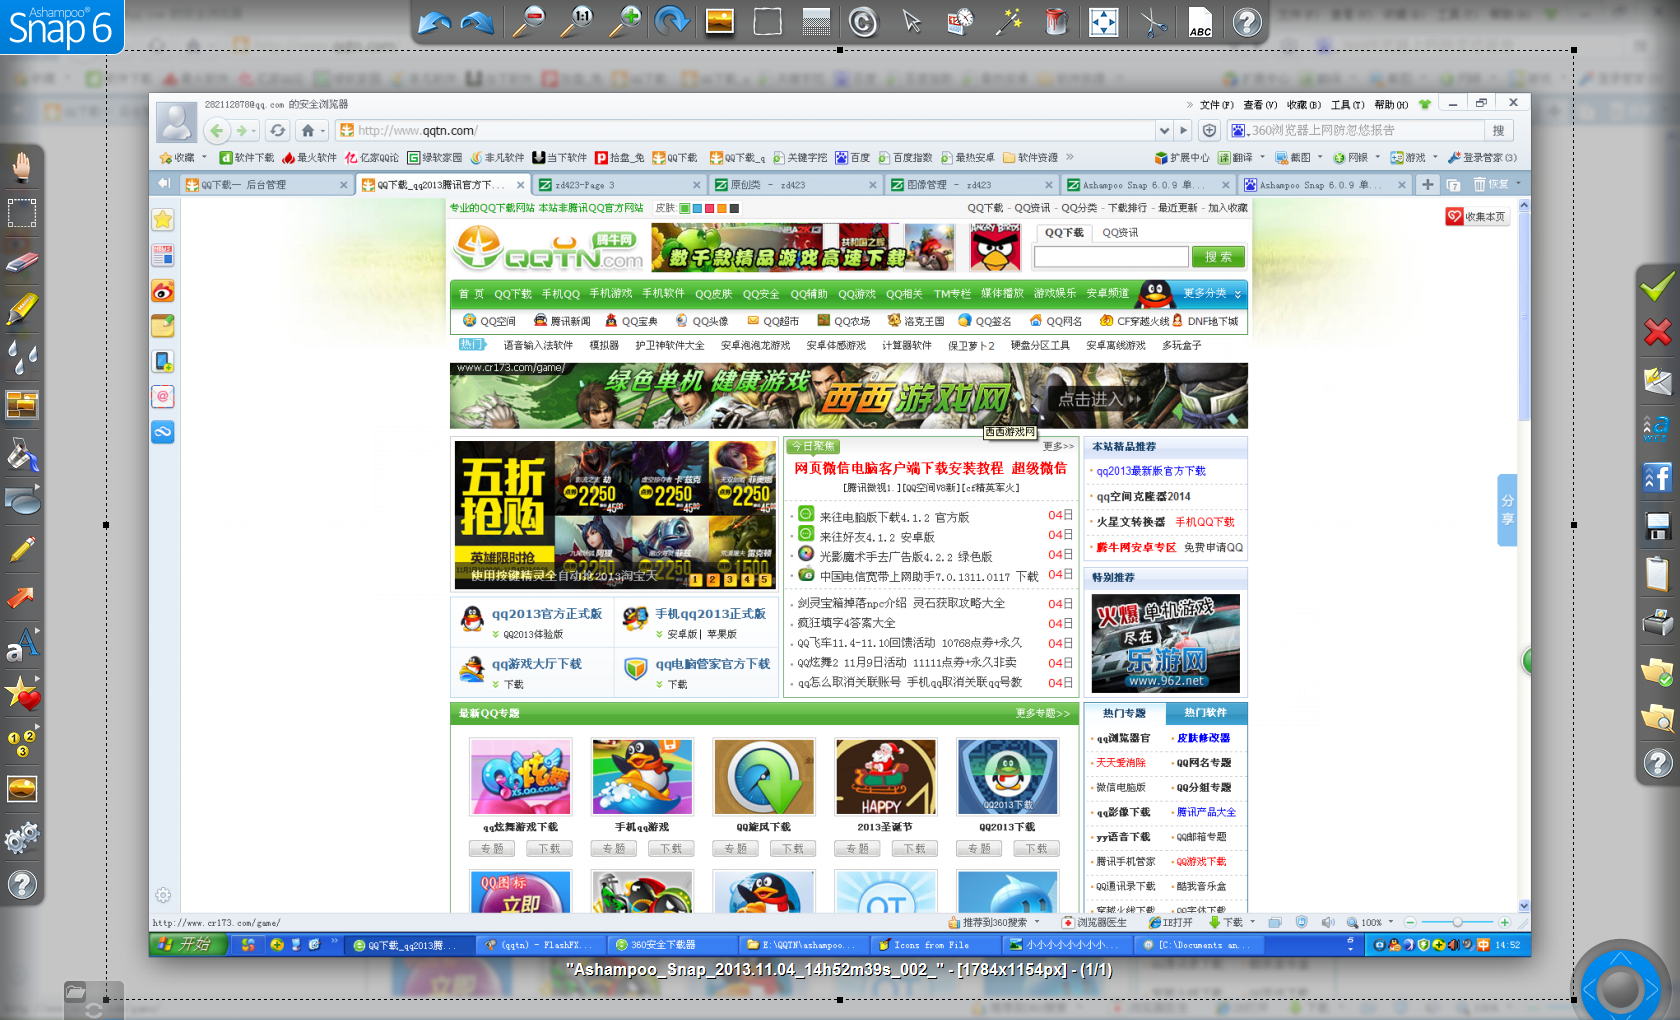The image size is (1680, 1020).
Task: Open the 收藏 favorites dropdown
Action: (x=204, y=157)
